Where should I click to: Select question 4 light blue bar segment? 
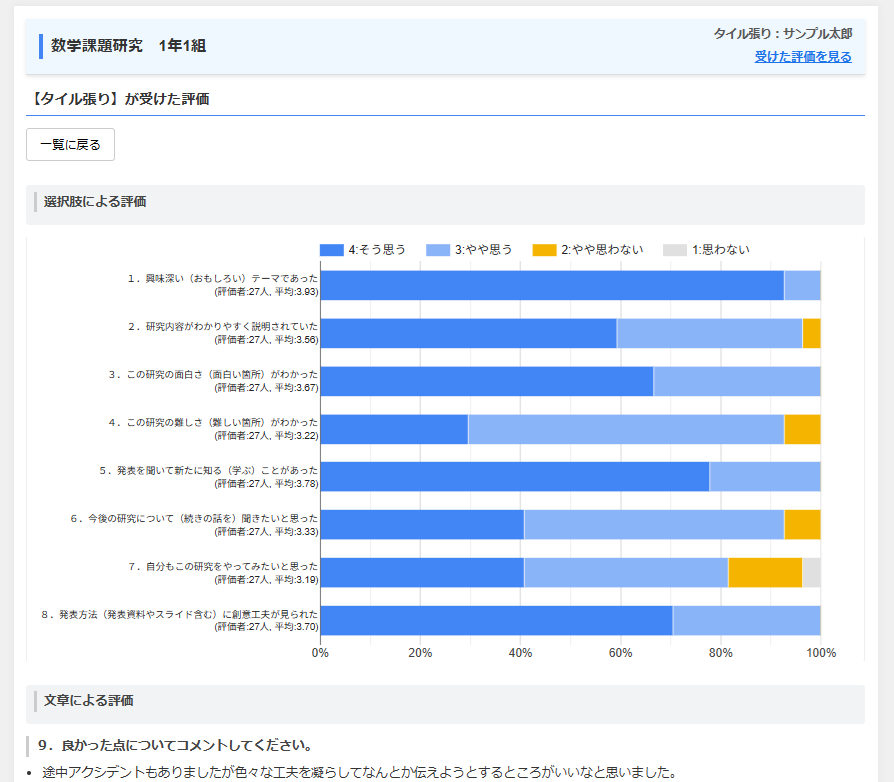click(x=626, y=429)
